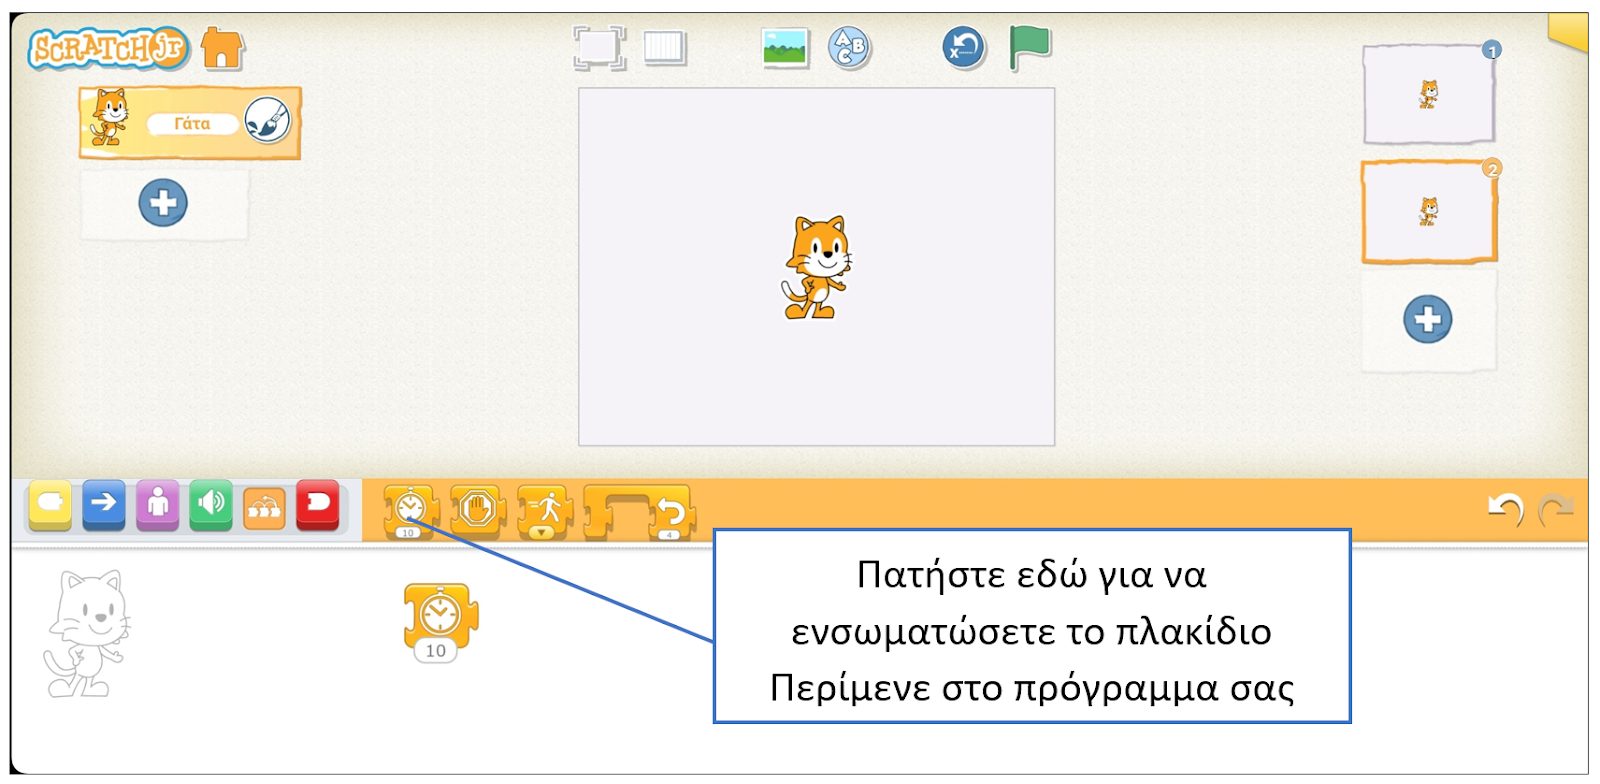The width and height of the screenshot is (1600, 784).
Task: Open page 1 thumbnail
Action: pos(1428,94)
